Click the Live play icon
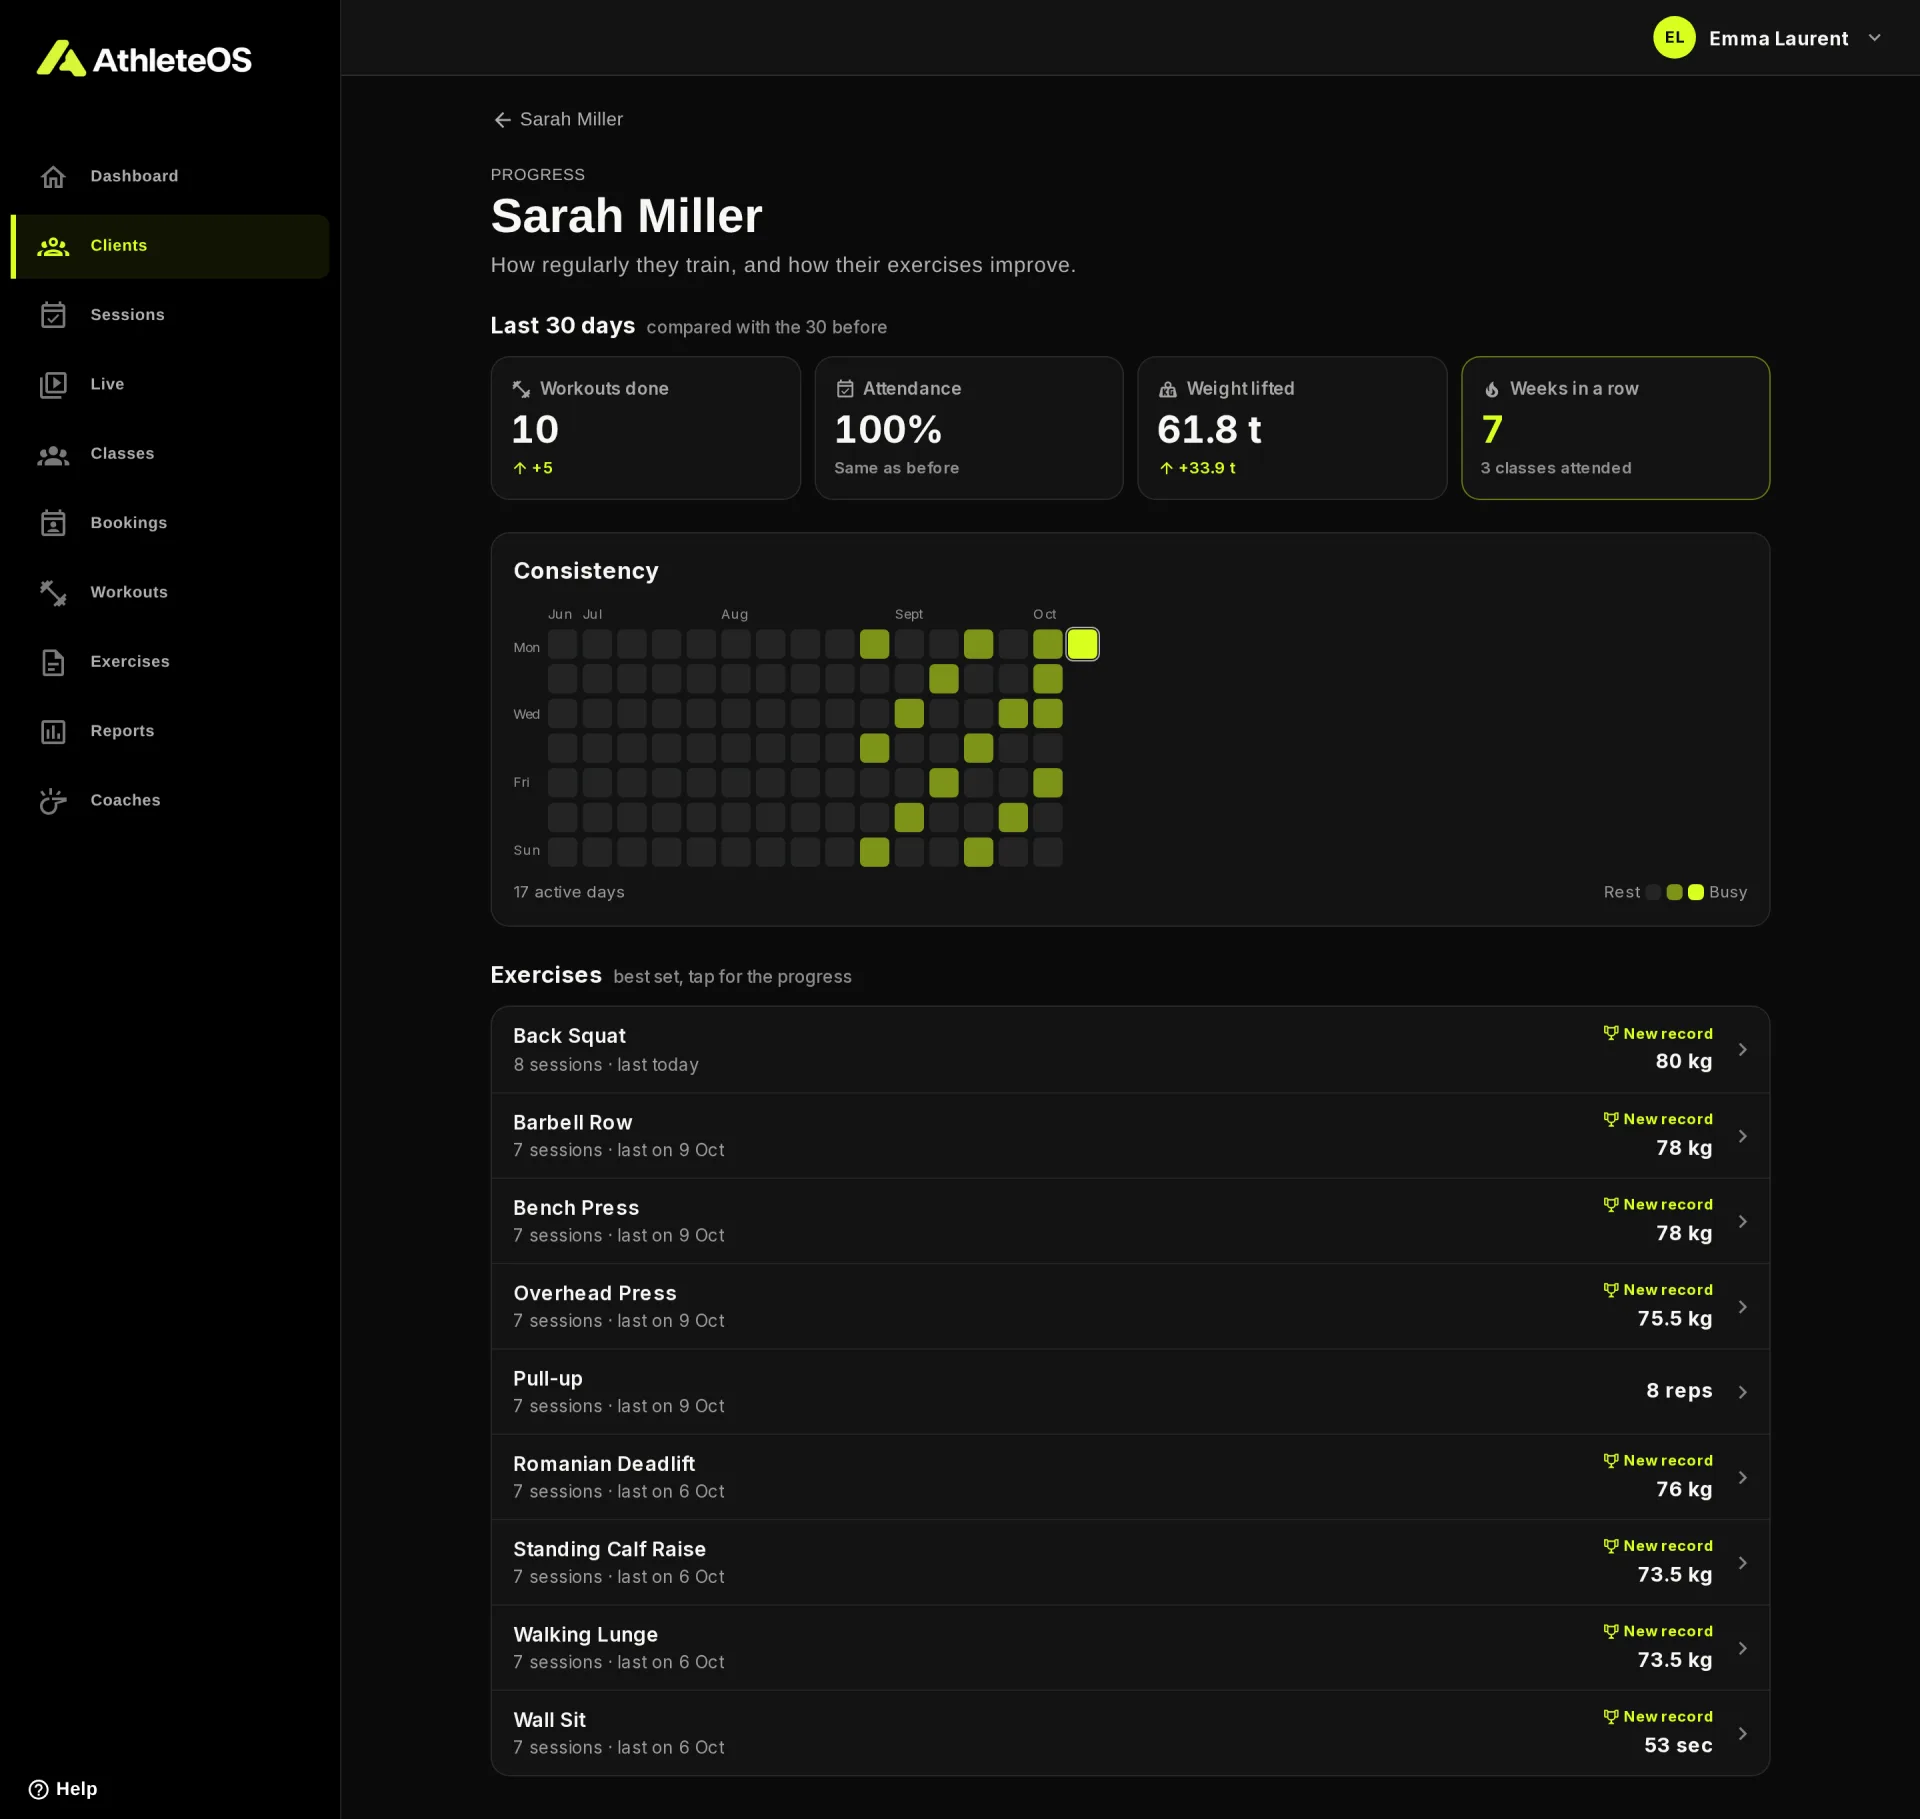Image resolution: width=1920 pixels, height=1819 pixels. 53,385
